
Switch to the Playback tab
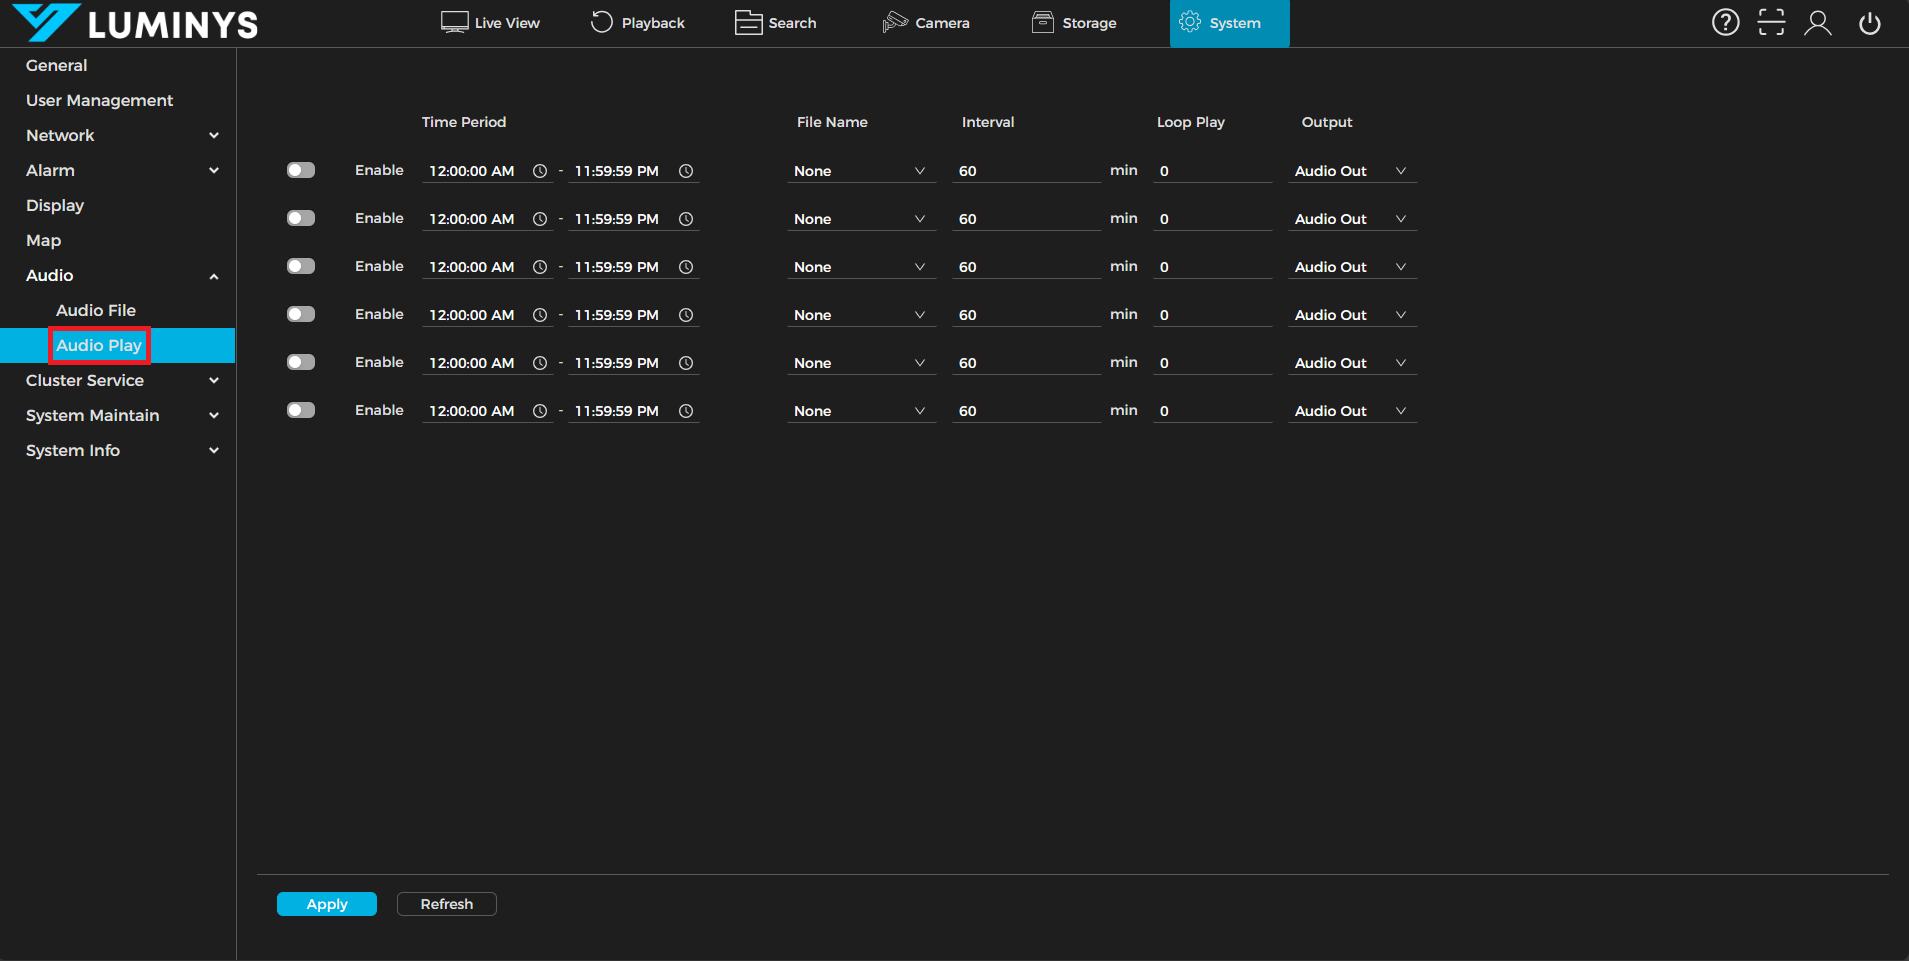click(638, 23)
